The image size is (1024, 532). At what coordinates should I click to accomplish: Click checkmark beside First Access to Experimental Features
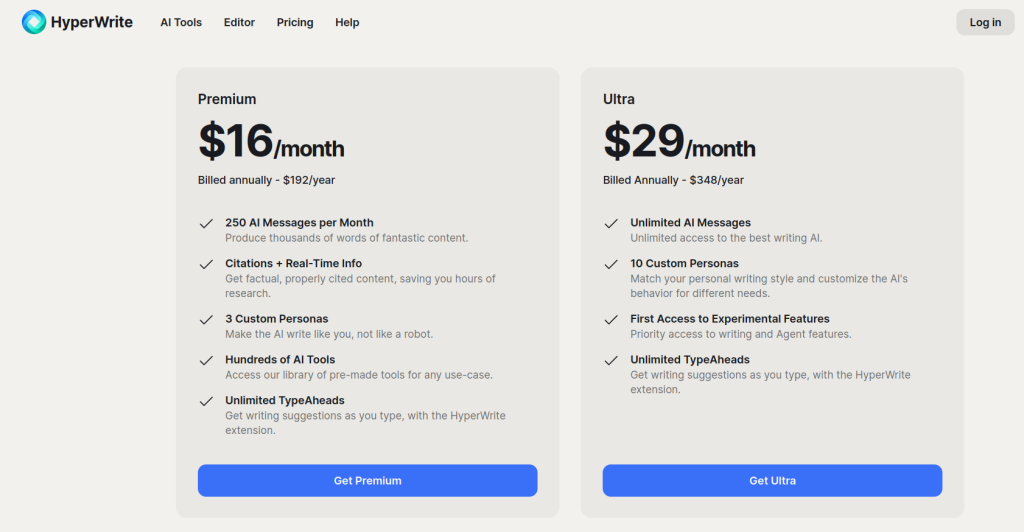[611, 320]
